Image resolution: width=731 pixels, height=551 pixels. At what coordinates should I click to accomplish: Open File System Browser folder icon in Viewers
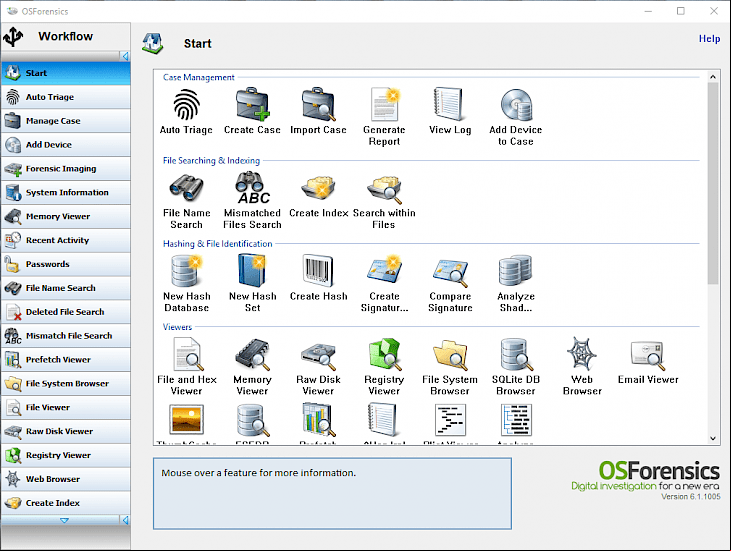450,355
